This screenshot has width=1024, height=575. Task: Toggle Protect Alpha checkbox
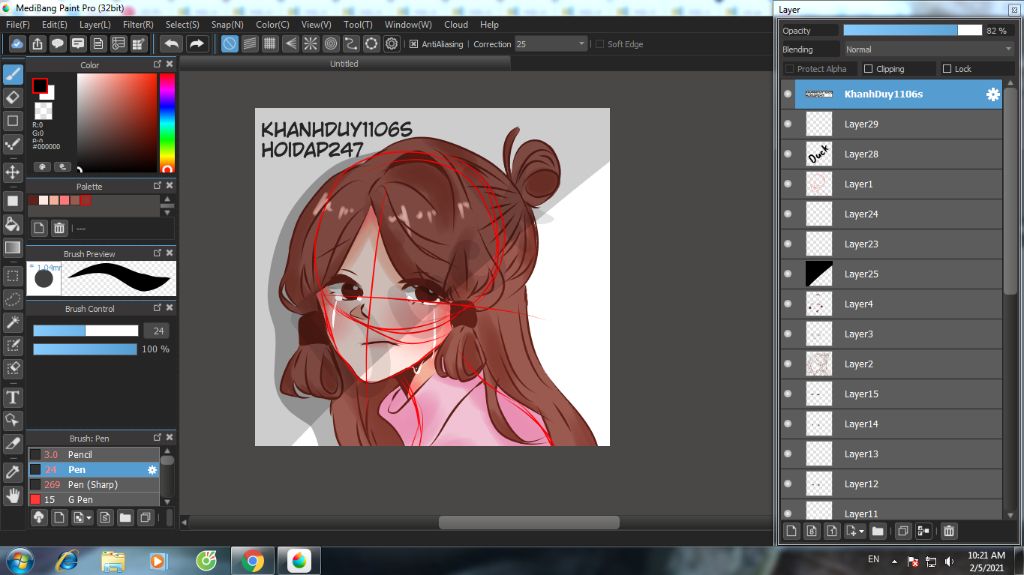(789, 69)
